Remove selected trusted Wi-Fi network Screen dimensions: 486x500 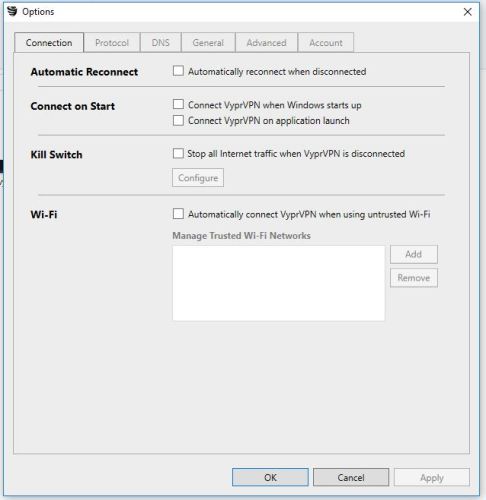point(414,278)
